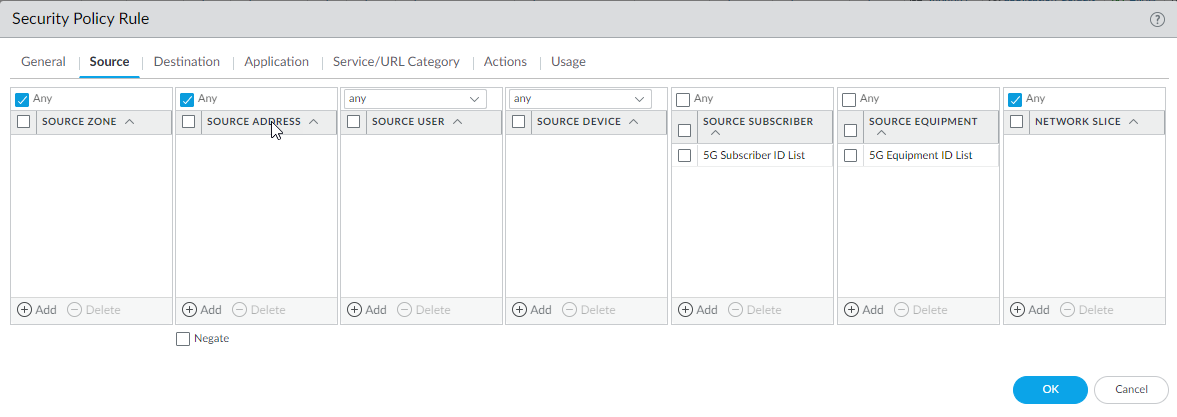Cancel the Security Policy Rule dialog
This screenshot has width=1177, height=417.
click(1131, 389)
